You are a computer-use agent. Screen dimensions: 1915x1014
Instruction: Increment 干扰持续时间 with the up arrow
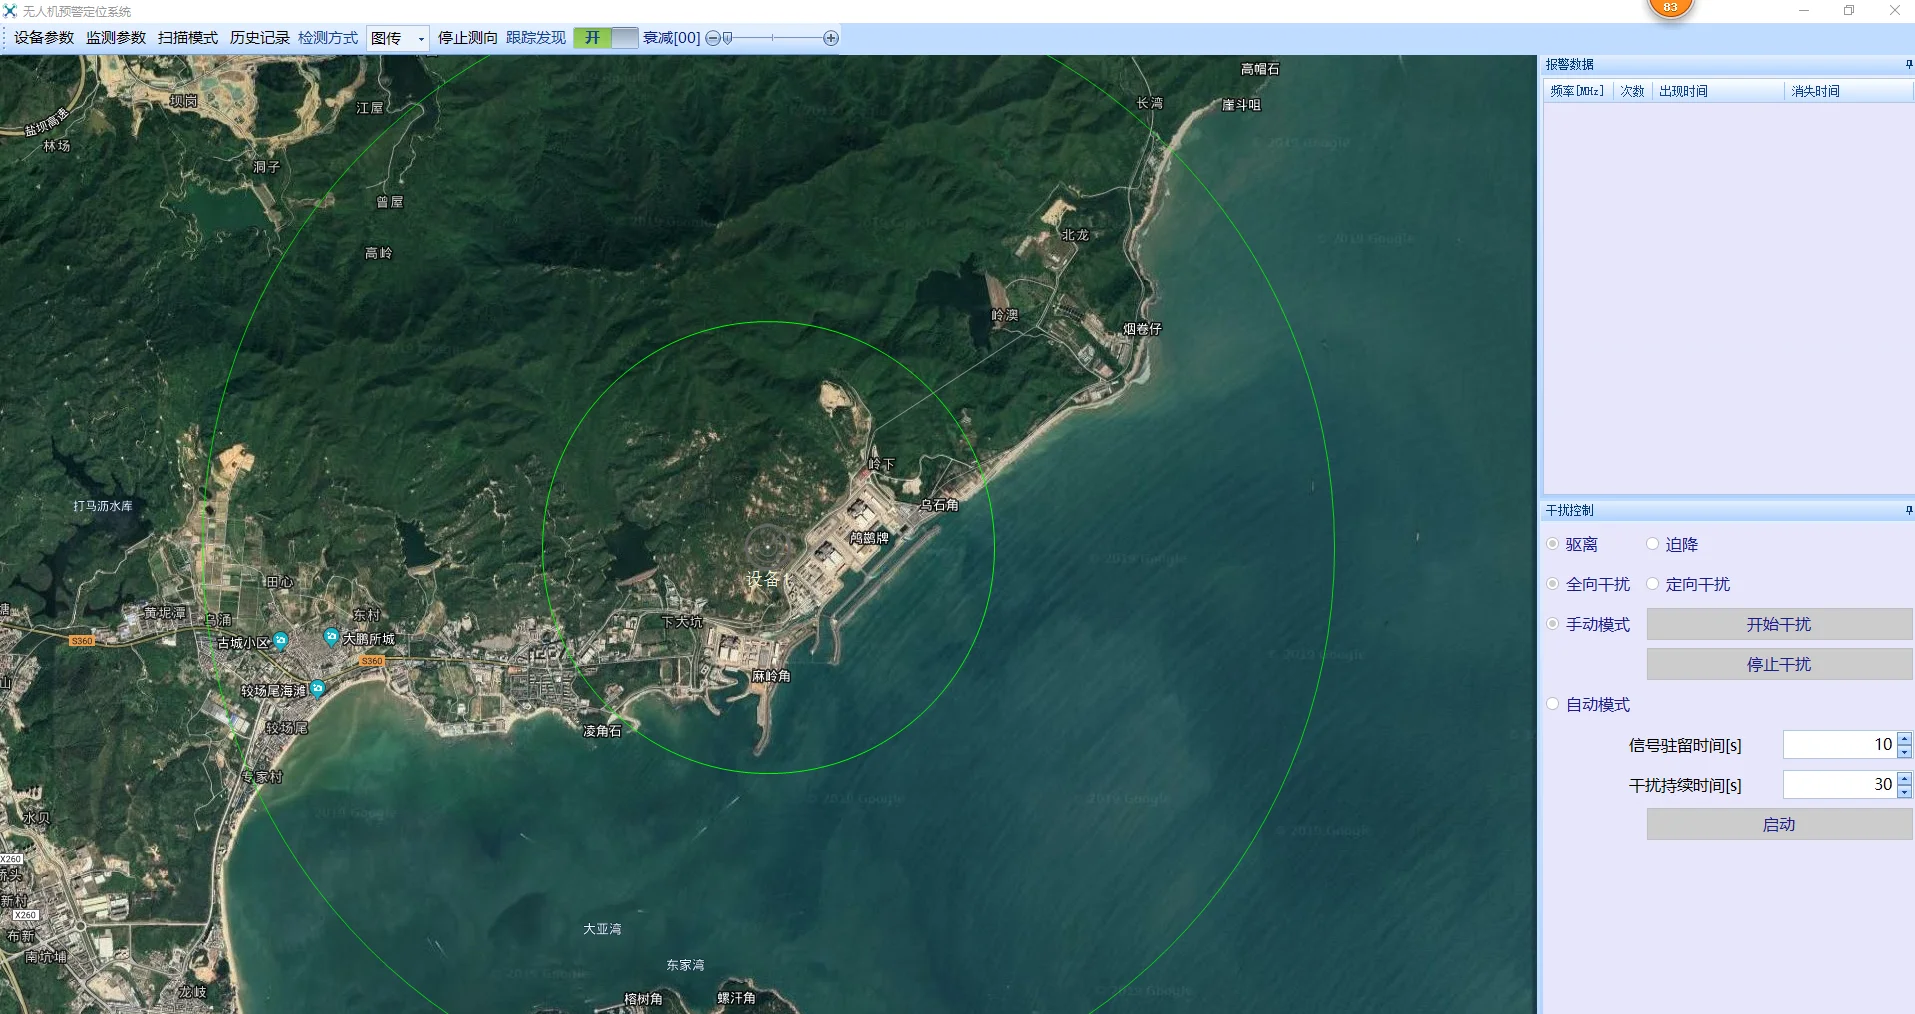1904,779
